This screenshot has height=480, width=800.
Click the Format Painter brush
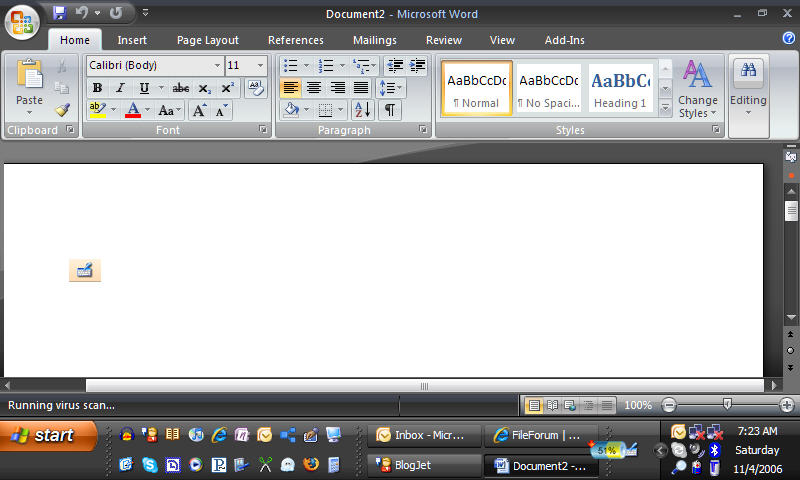(62, 110)
